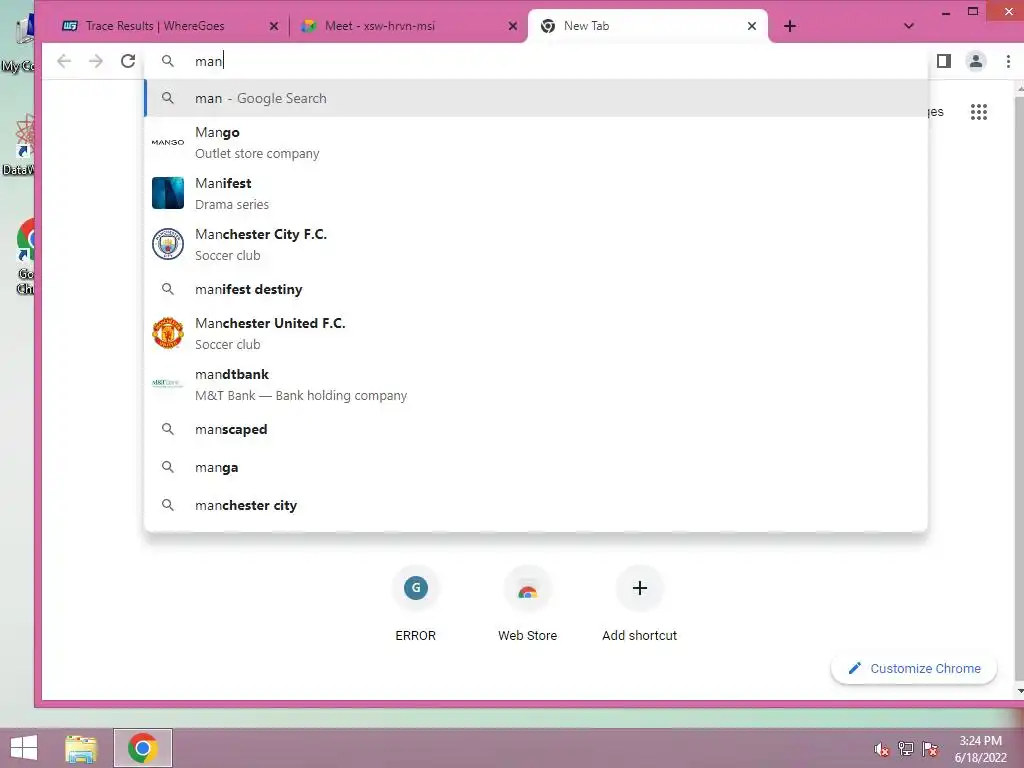
Task: Close the Meet xsw-hrvn-msi tab
Action: click(513, 26)
